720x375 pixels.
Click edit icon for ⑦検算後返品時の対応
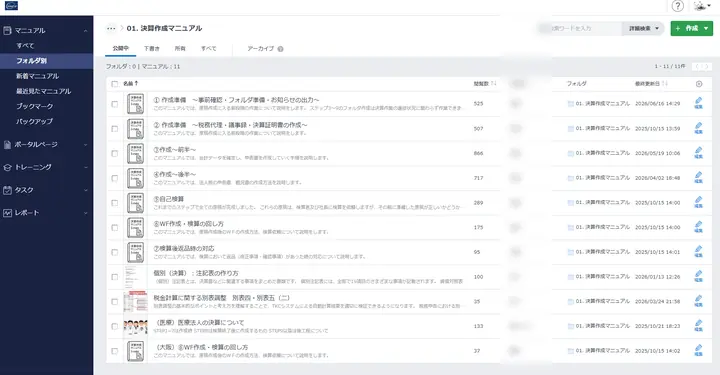(698, 252)
